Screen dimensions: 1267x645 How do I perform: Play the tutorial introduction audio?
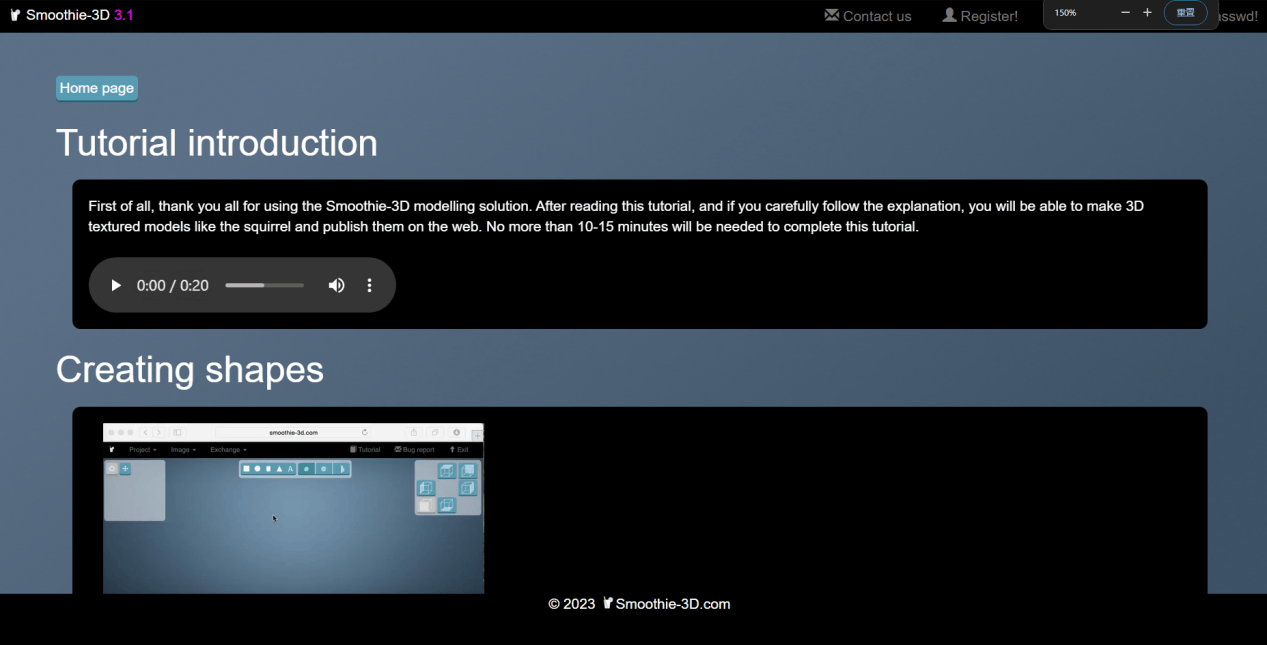click(116, 285)
